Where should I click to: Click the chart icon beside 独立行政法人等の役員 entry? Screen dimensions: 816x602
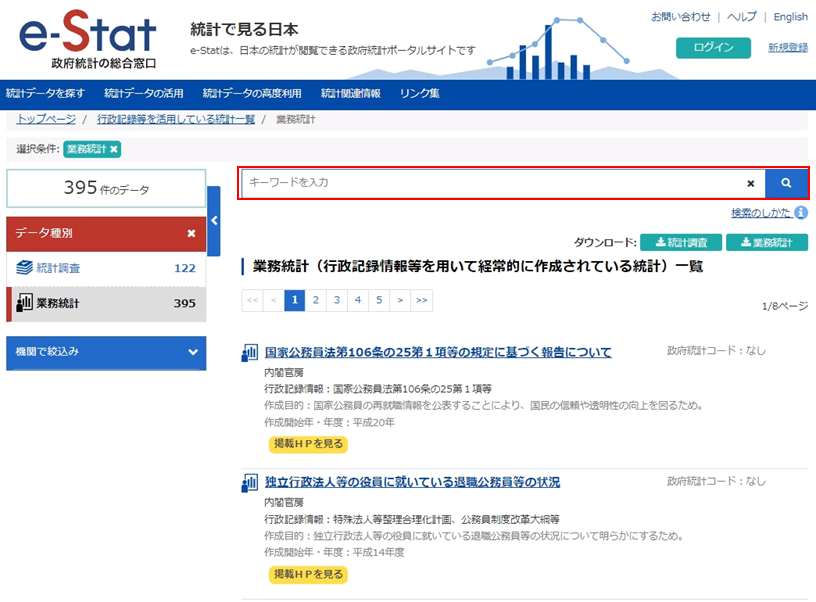(249, 482)
